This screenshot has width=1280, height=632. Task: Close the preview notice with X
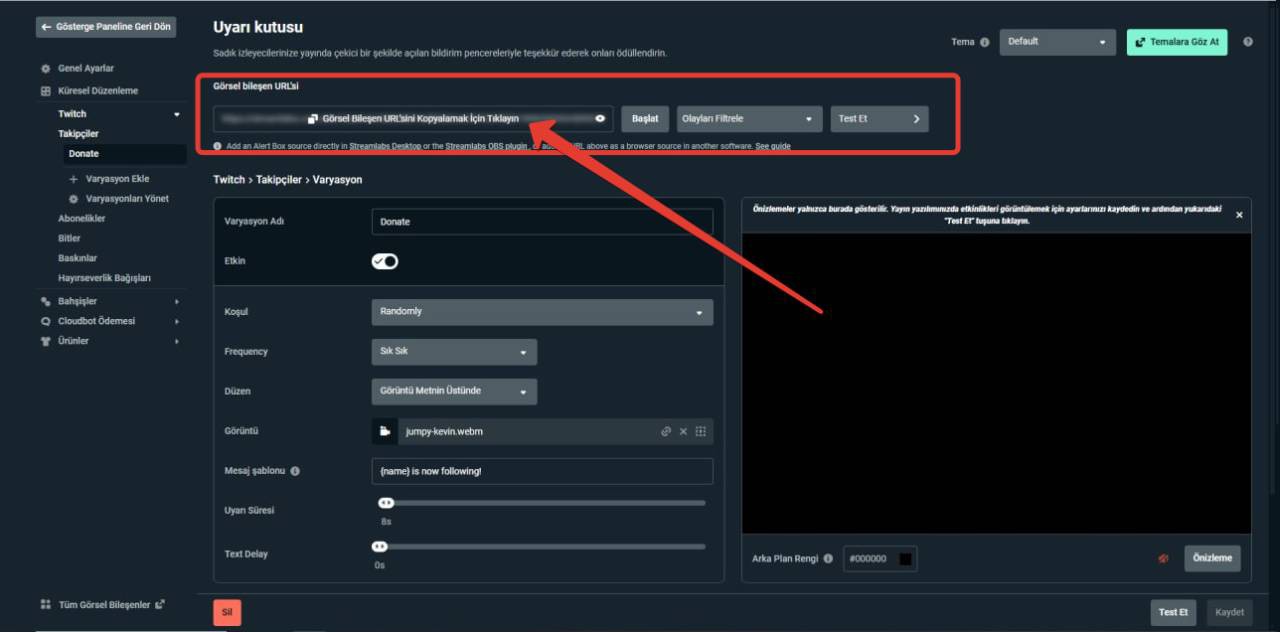pos(1239,215)
